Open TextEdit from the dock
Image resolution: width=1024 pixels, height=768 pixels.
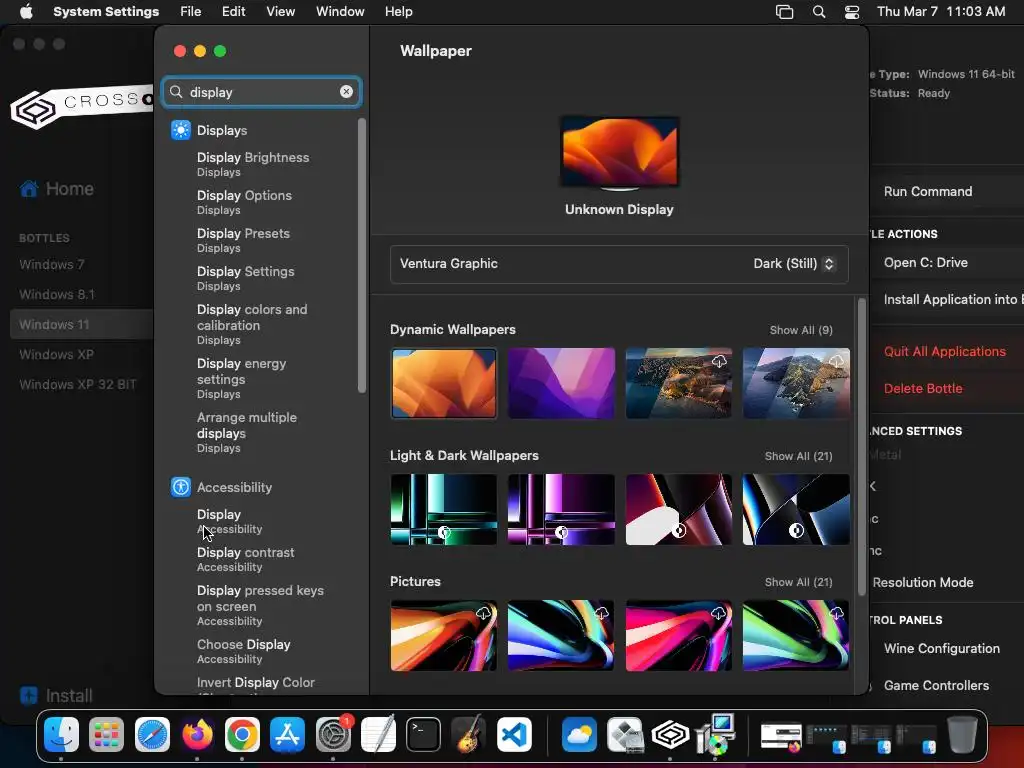pos(378,734)
